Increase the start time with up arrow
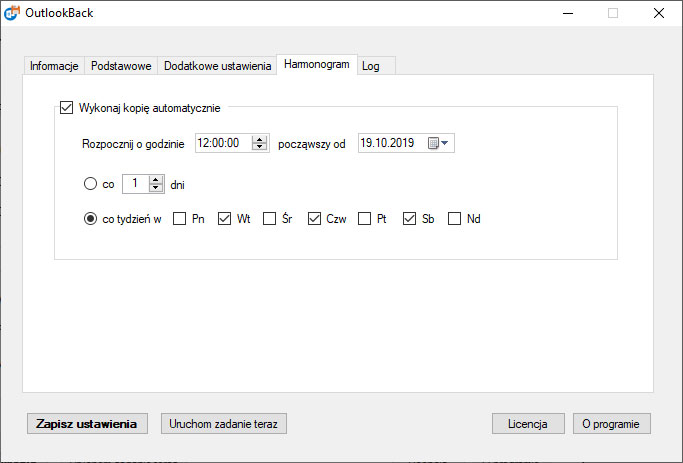 [x=259, y=139]
